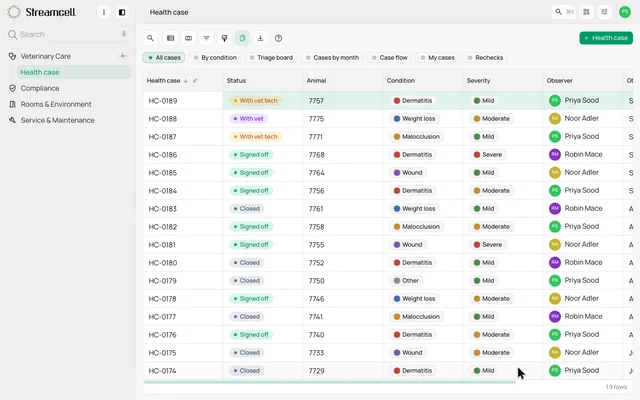Switch to the All cases view tab
The image size is (640, 400).
pos(164,58)
